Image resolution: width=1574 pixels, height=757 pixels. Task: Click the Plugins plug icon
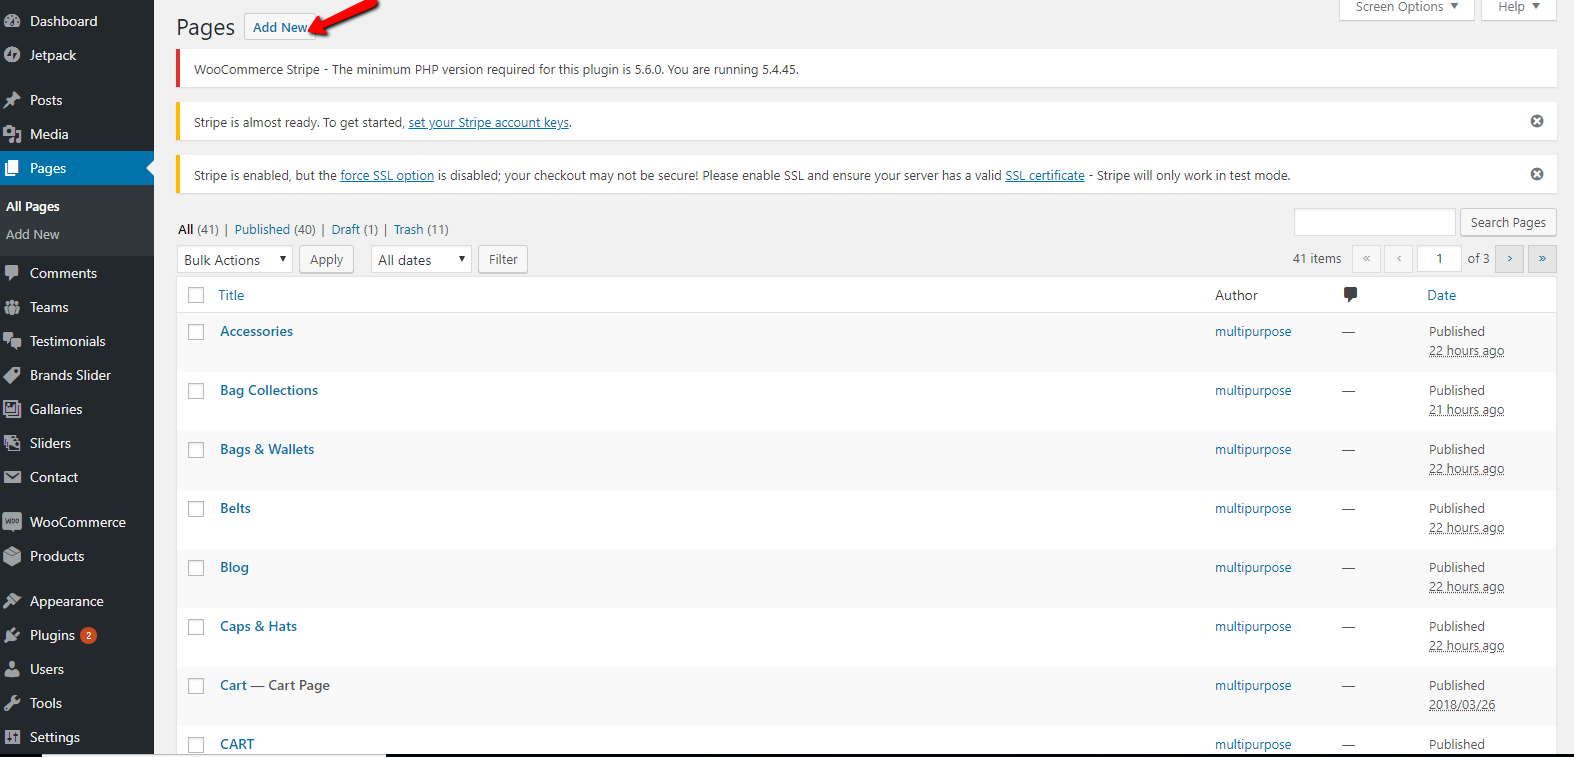[x=12, y=635]
